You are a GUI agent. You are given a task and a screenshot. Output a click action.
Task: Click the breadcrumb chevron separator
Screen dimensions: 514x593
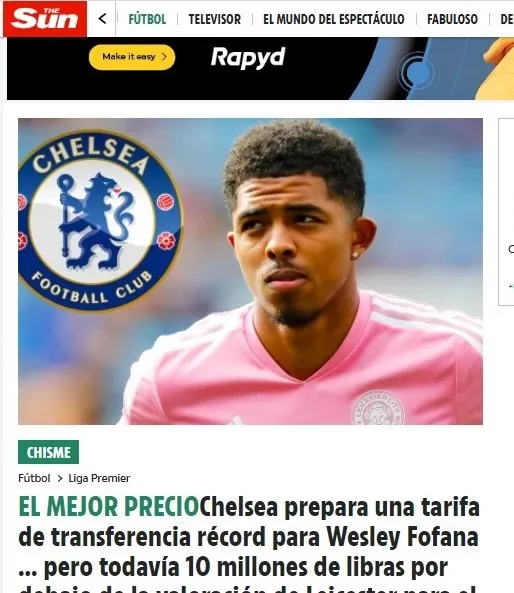[60, 479]
